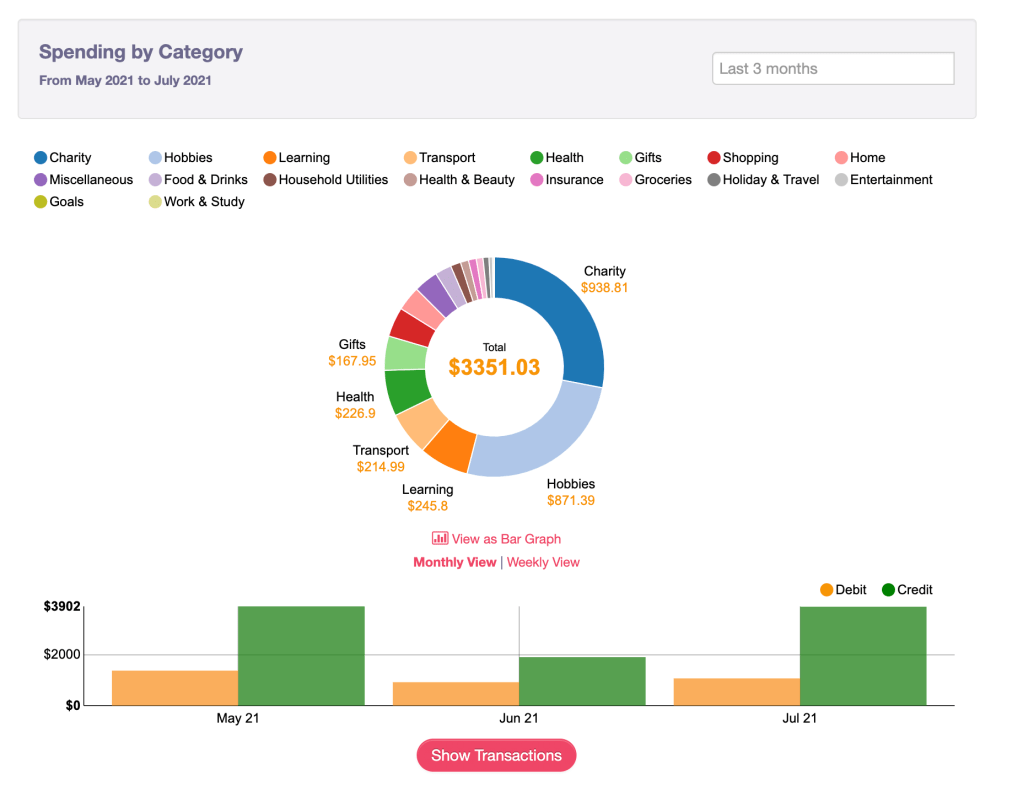Hide the Learning category legend item
Image resolution: width=1023 pixels, height=807 pixels.
(296, 158)
